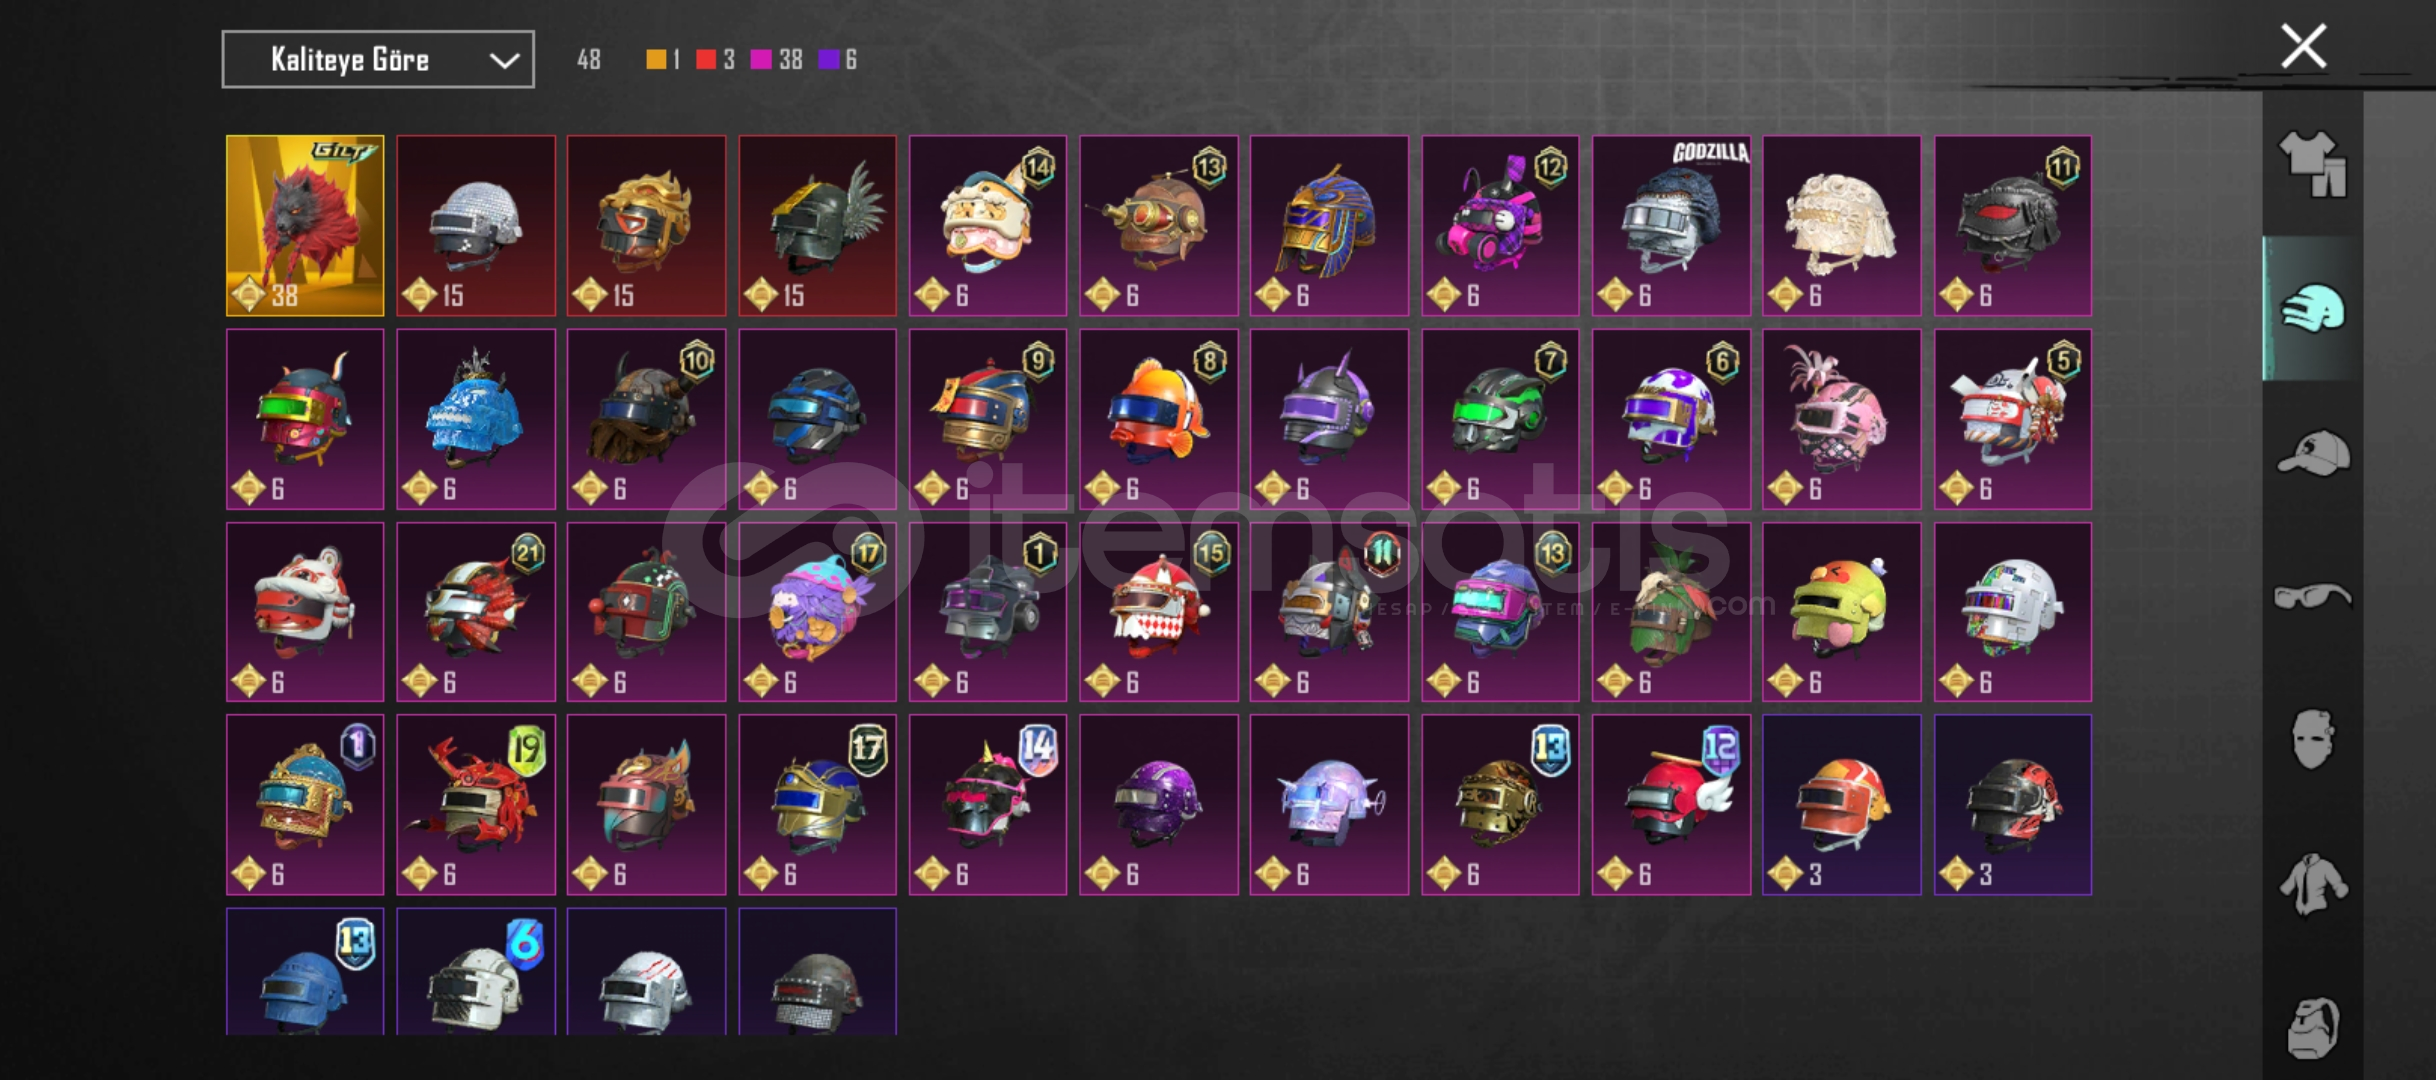Open the cap headwear category icon
This screenshot has height=1080, width=2436.
pos(2313,452)
